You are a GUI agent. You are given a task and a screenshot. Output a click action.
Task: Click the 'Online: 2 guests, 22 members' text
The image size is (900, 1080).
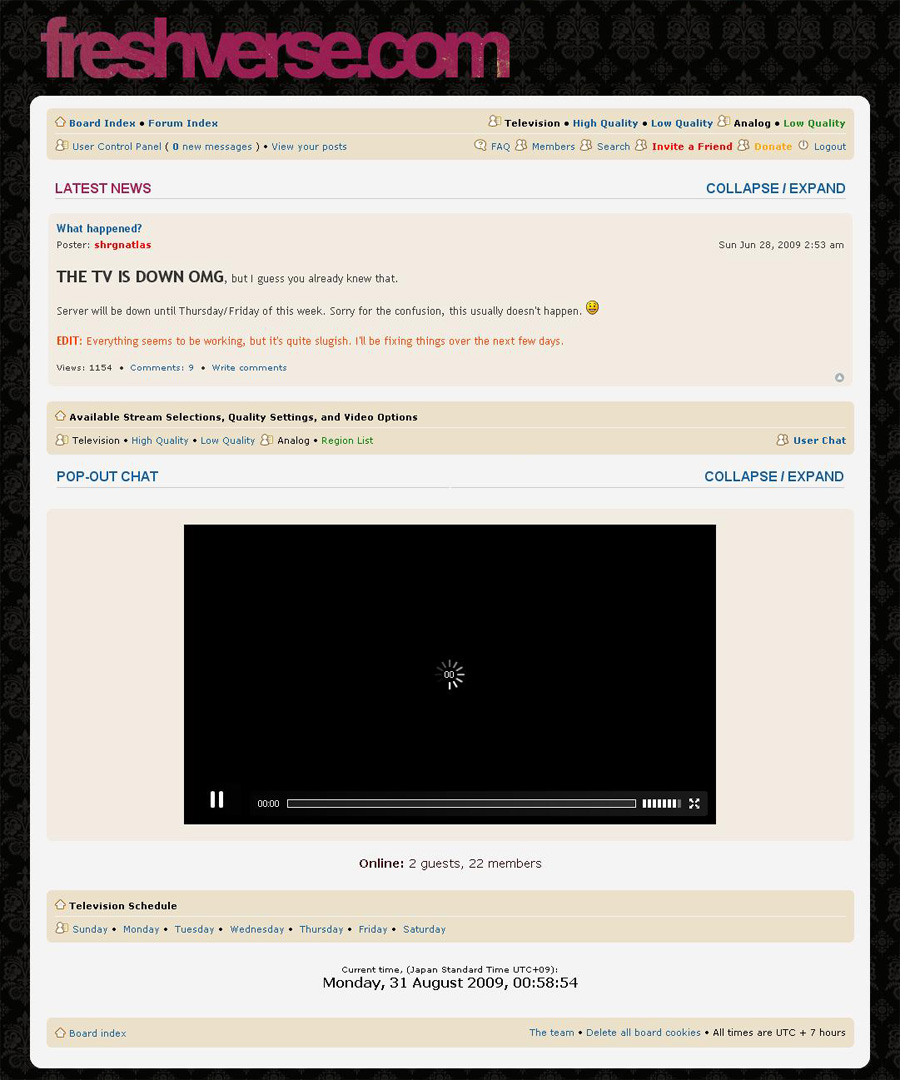point(450,863)
